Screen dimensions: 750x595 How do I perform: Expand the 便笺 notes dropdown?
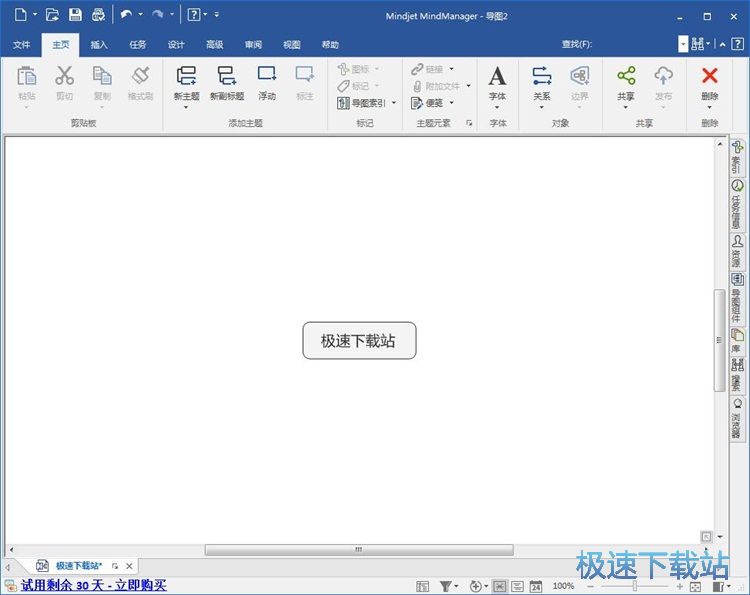click(x=451, y=103)
